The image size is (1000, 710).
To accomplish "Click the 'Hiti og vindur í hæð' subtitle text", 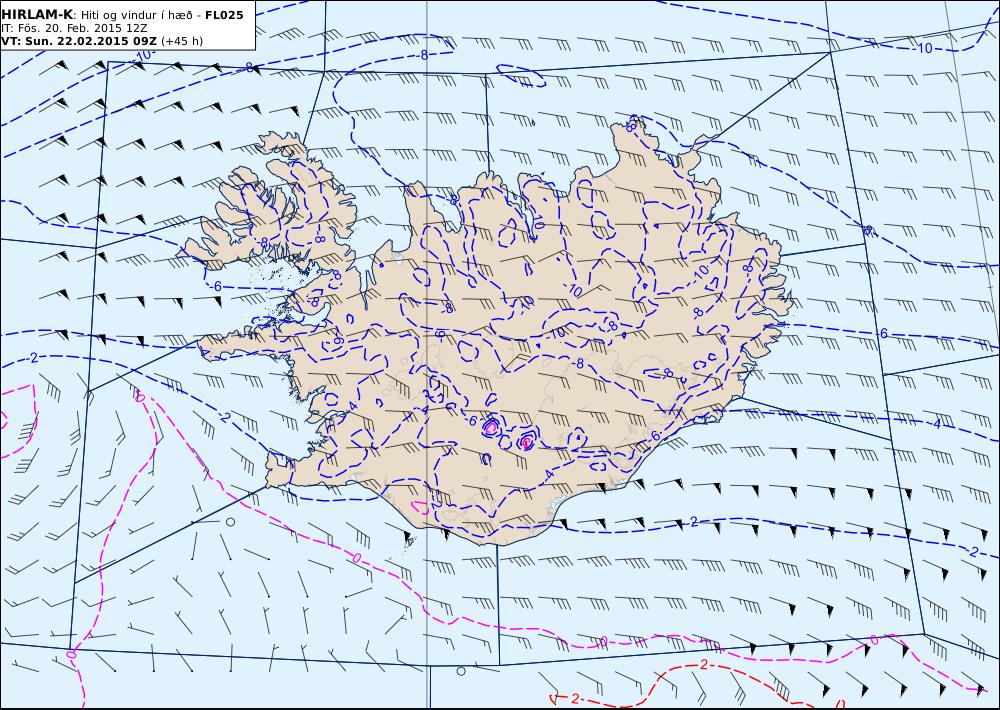I will pyautogui.click(x=136, y=15).
